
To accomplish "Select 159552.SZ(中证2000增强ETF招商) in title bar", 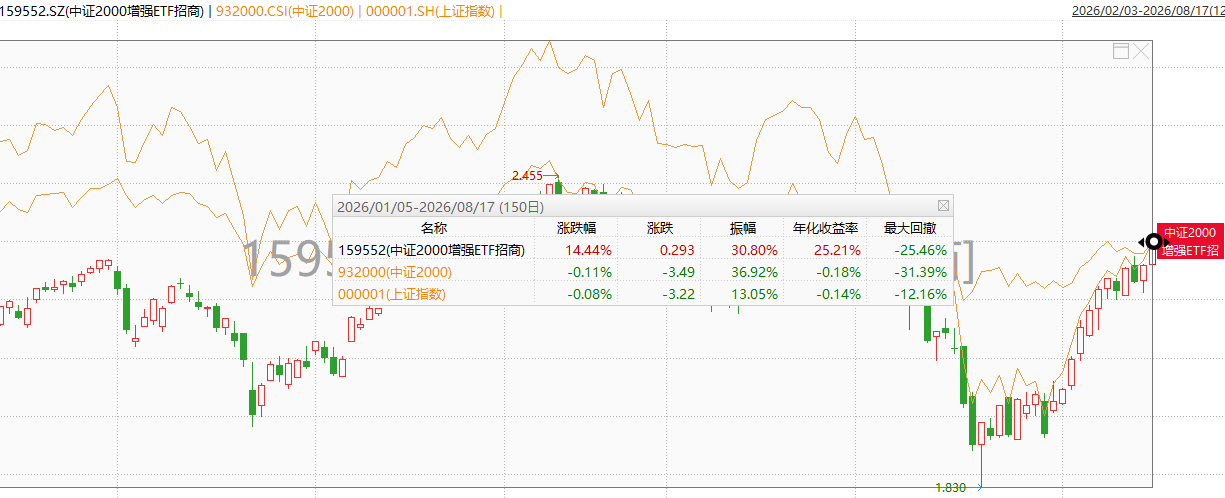I will 103,11.
